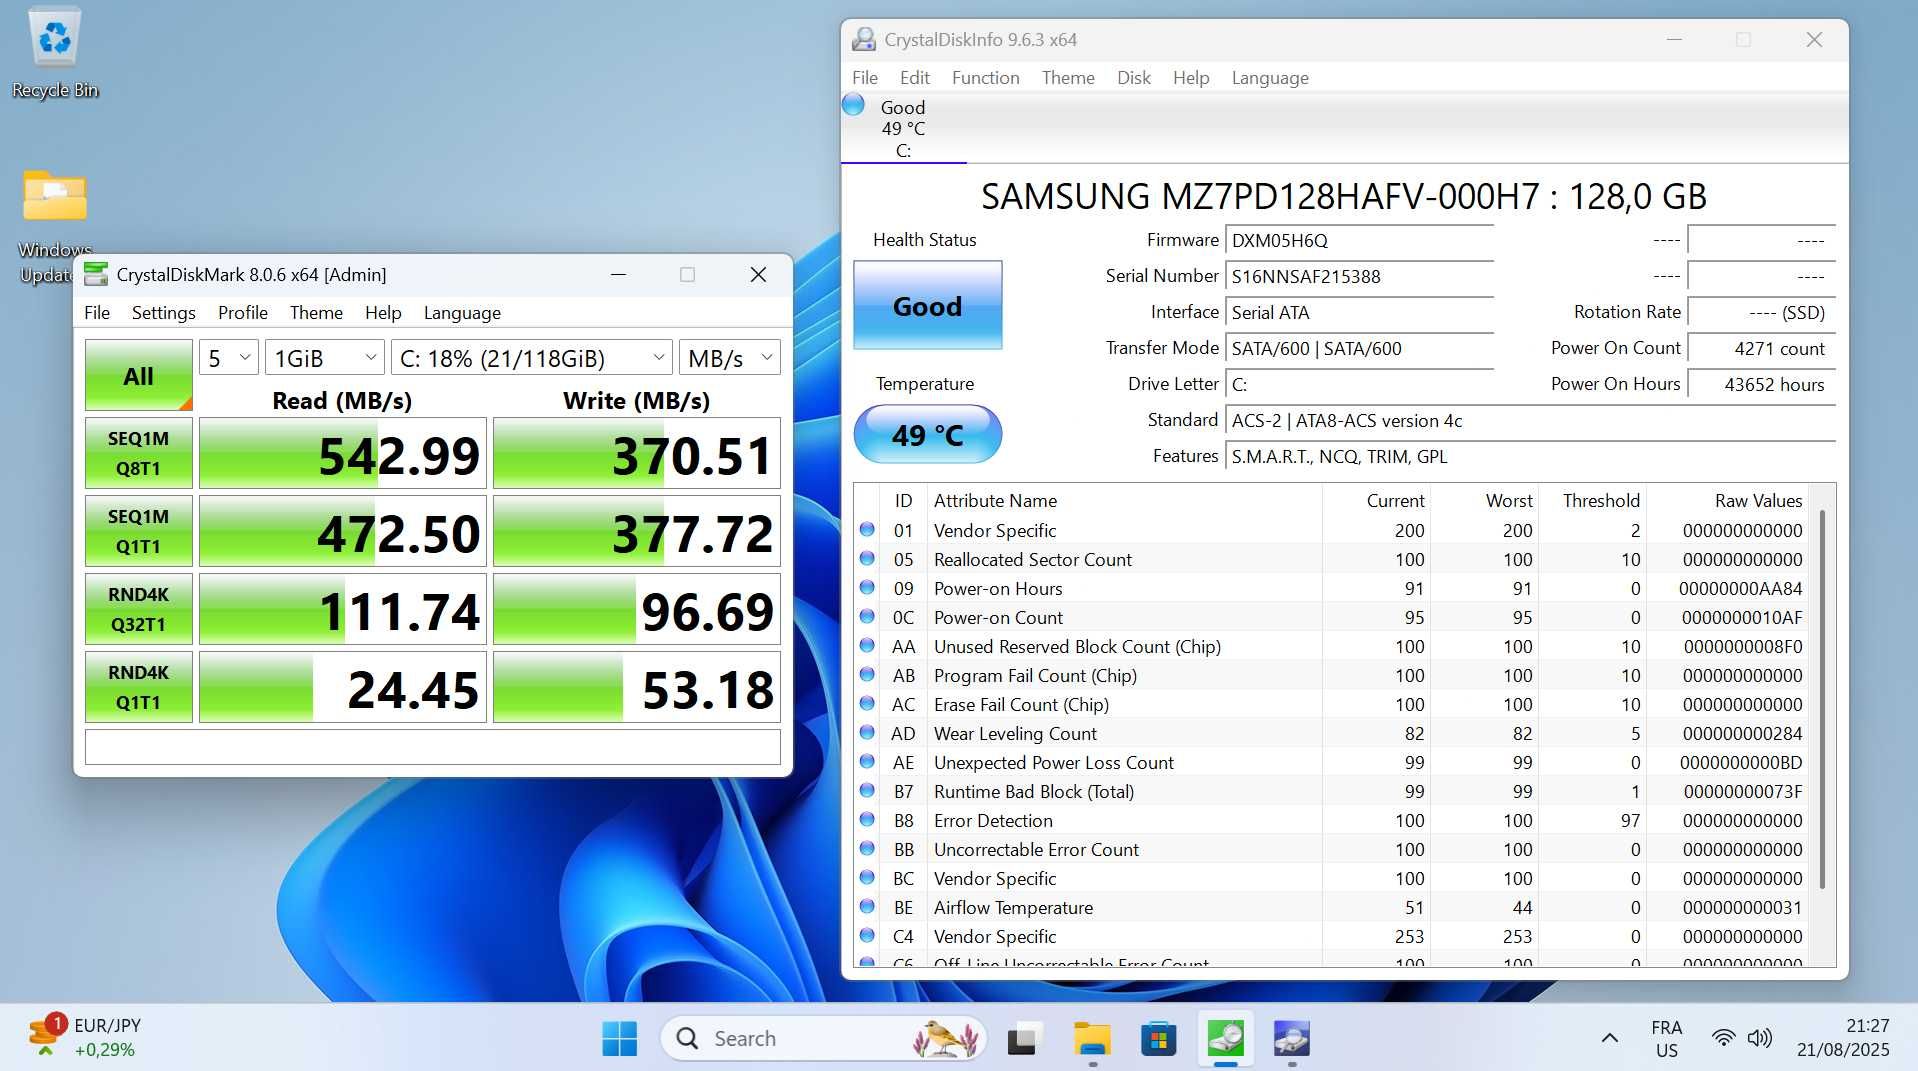
Task: Open the Windows Start menu
Action: click(x=619, y=1039)
